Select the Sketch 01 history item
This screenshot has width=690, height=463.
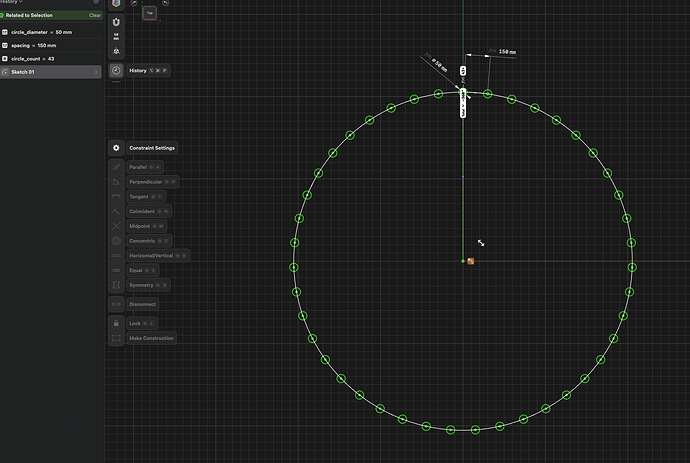(x=51, y=72)
